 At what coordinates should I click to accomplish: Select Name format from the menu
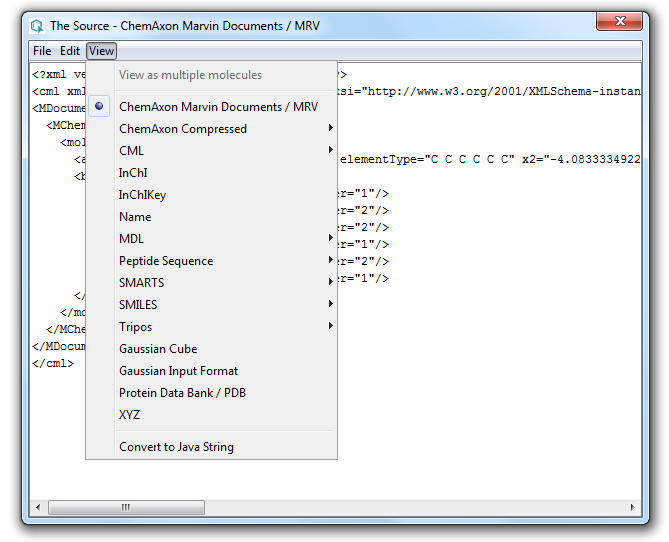(135, 217)
